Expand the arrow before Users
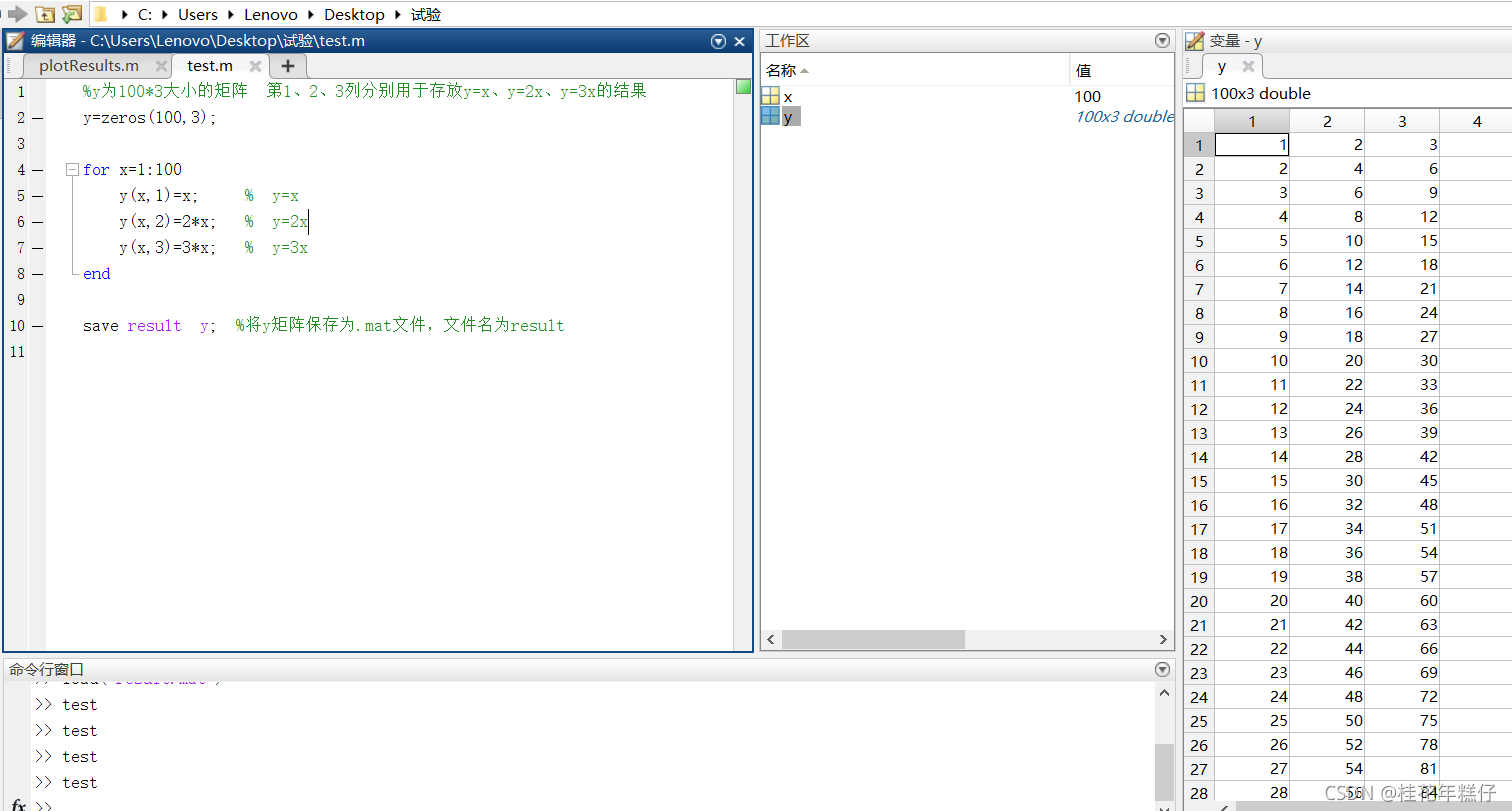Viewport: 1512px width, 811px height. (x=166, y=15)
